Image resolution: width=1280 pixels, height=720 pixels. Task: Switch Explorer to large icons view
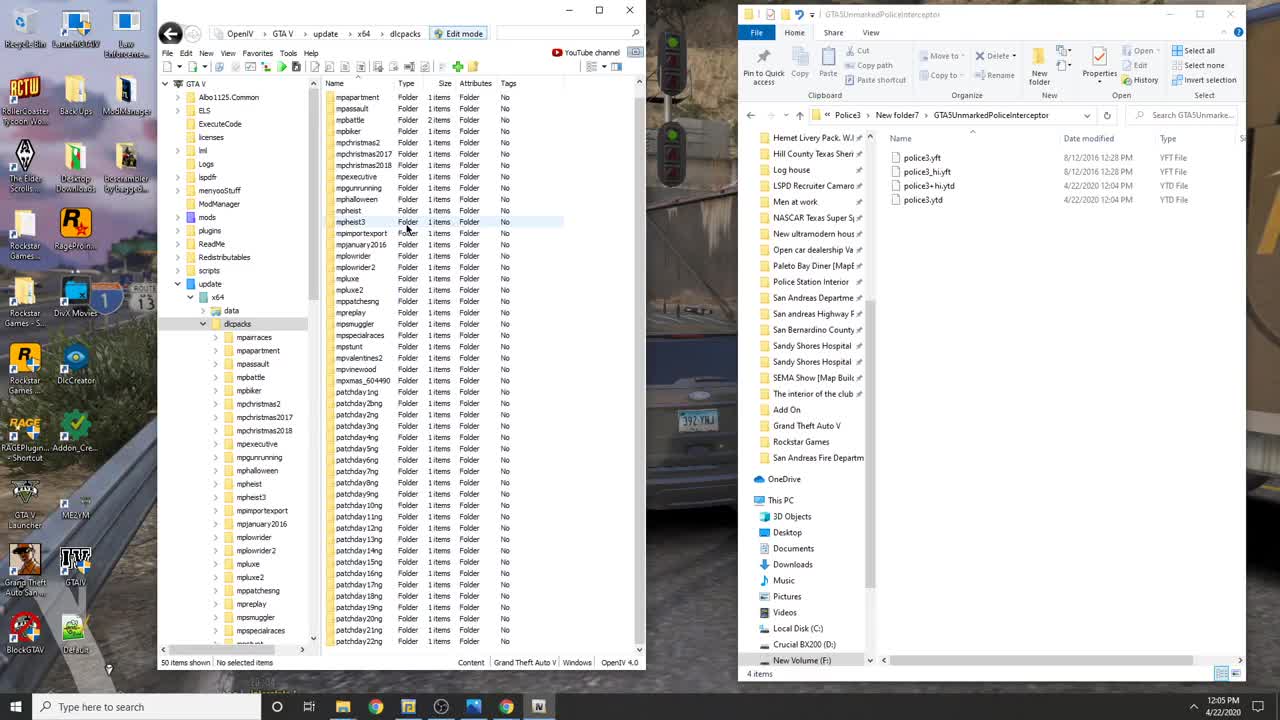1237,673
